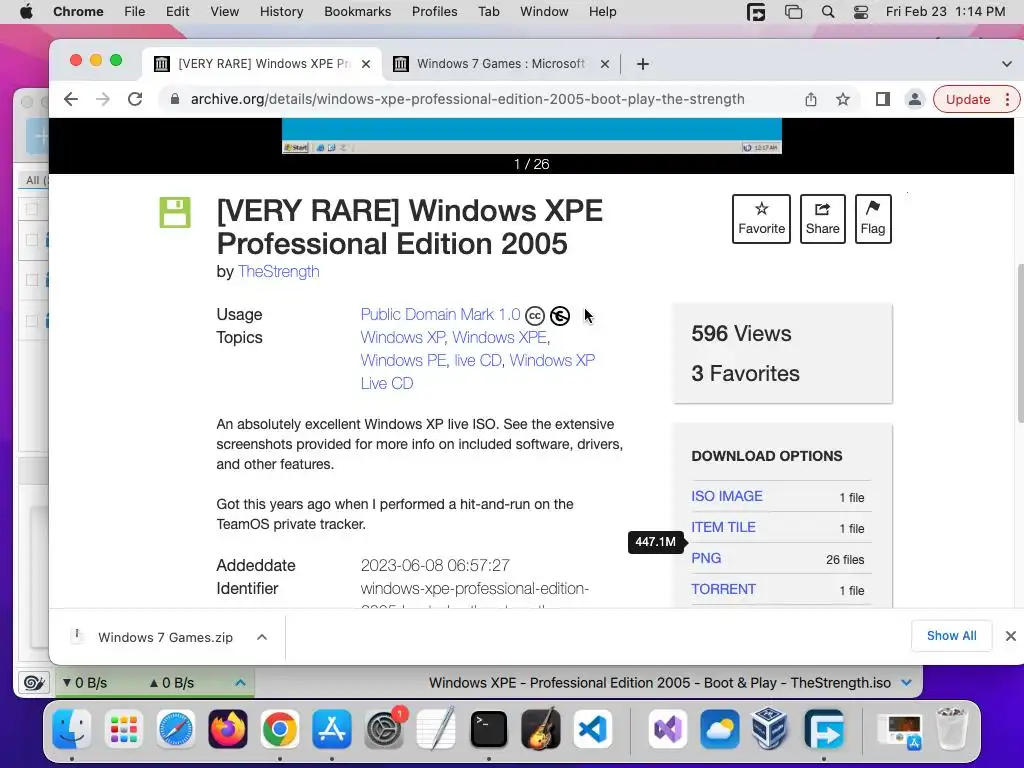
Task: Open Visual Studio Code from the Dock
Action: coord(593,729)
